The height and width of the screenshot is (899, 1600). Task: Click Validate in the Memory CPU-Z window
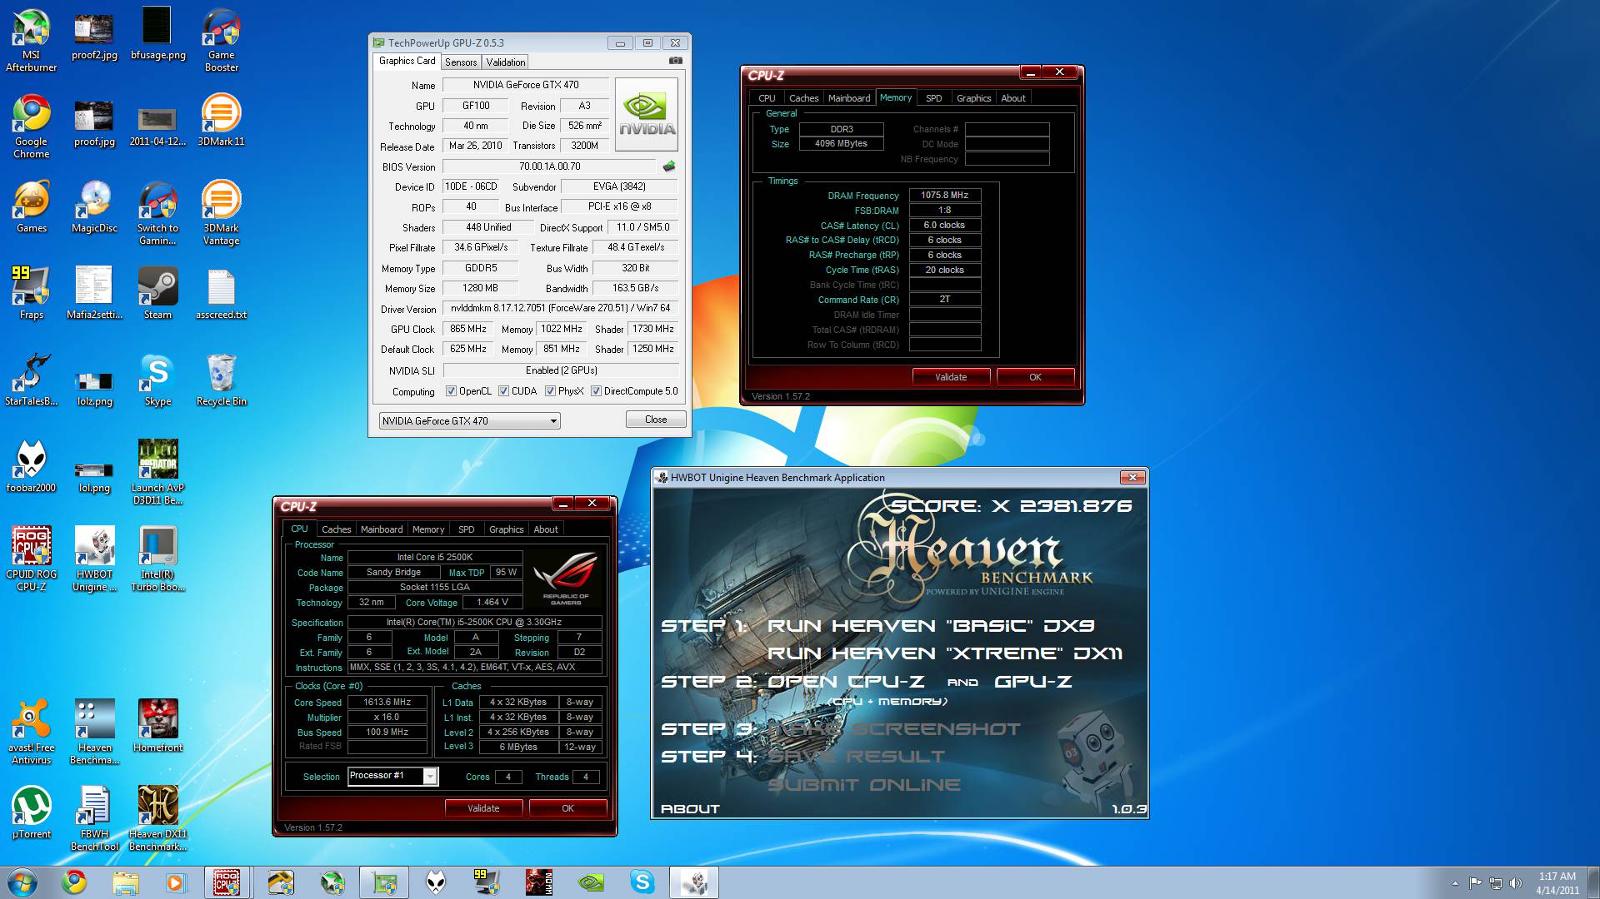[951, 377]
